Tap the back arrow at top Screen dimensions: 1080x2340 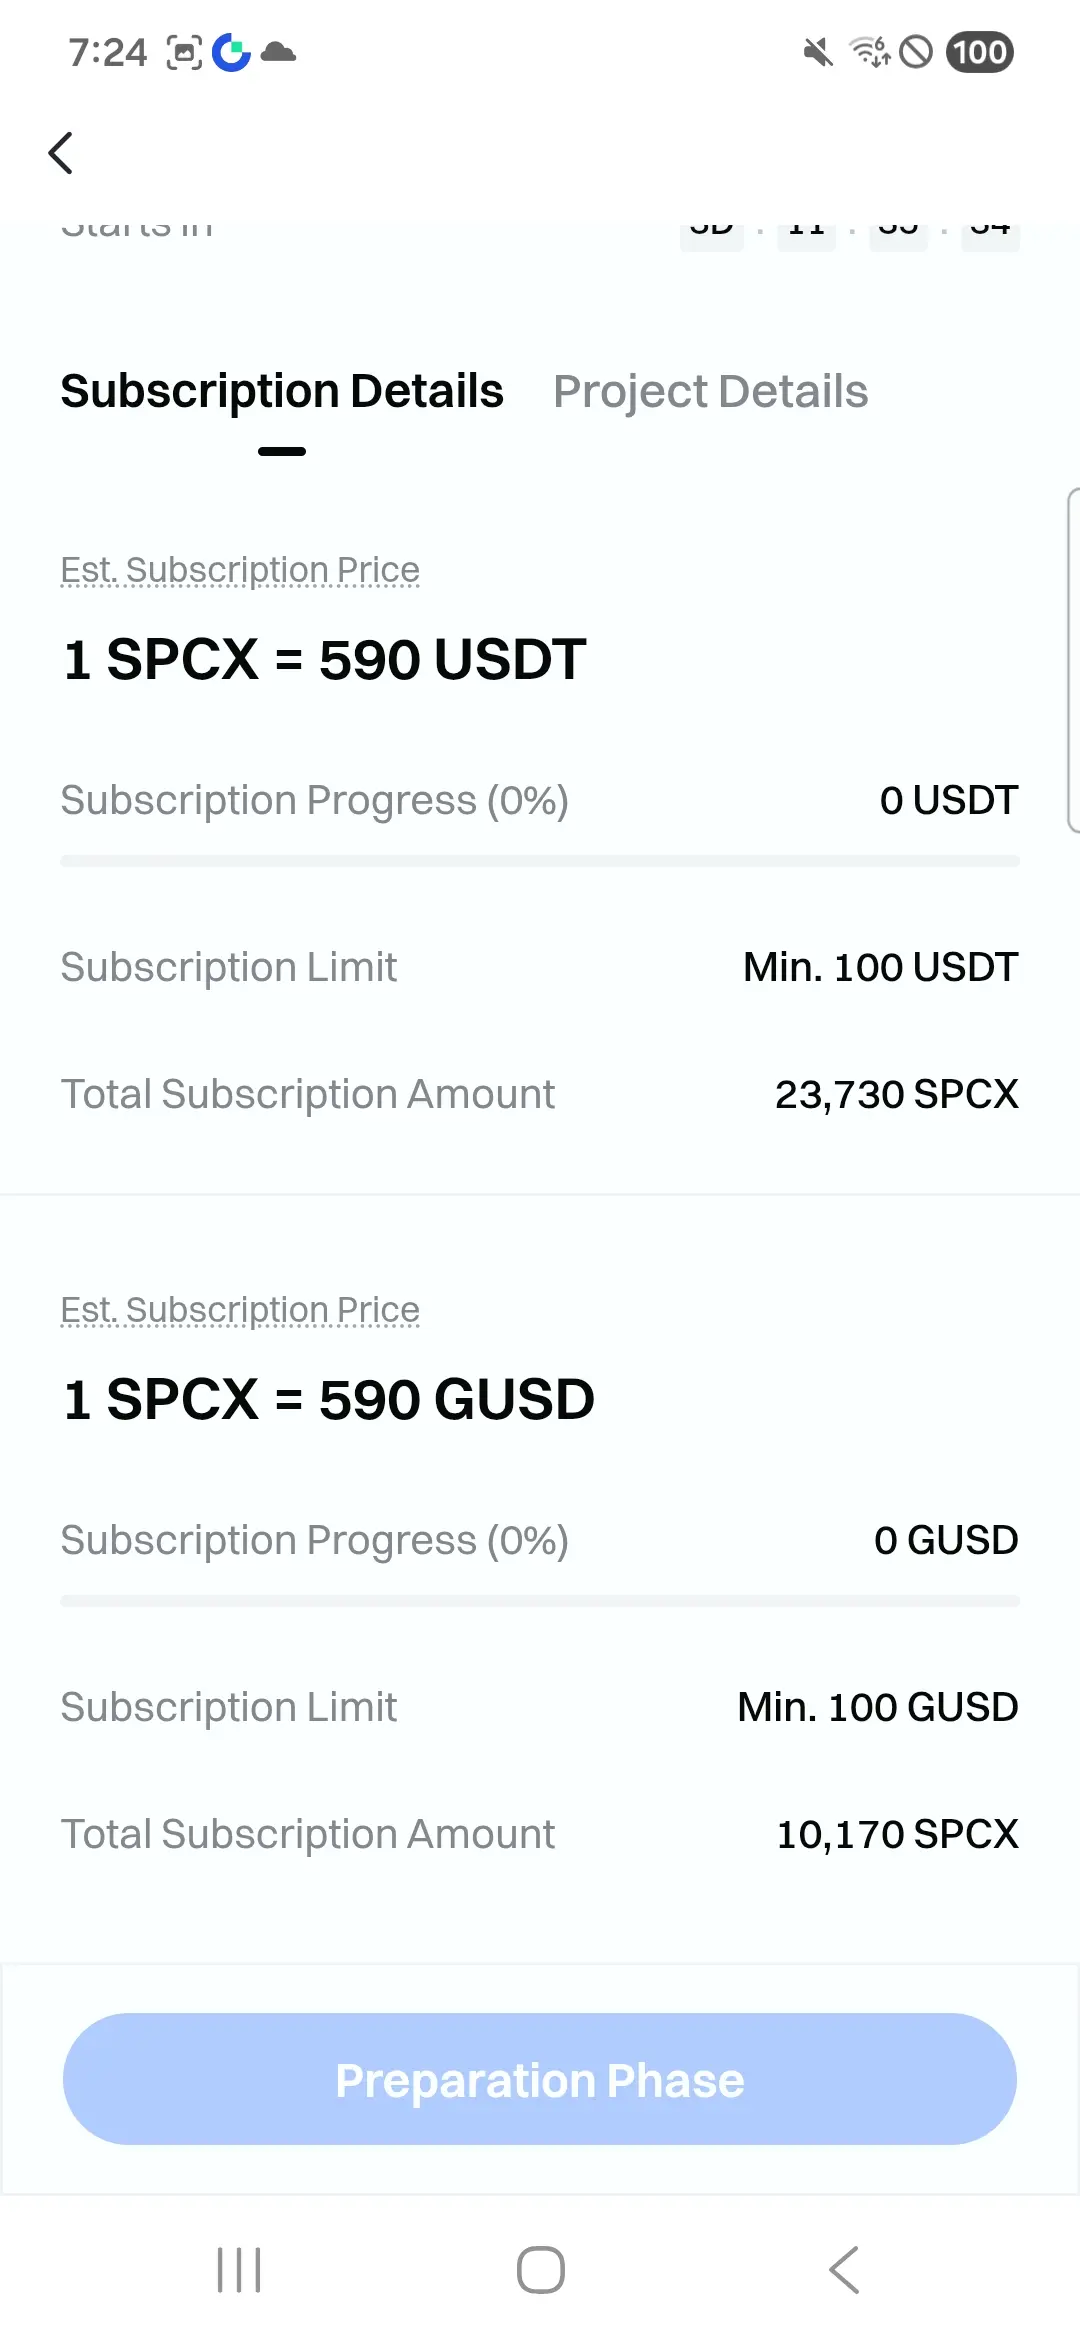click(61, 153)
